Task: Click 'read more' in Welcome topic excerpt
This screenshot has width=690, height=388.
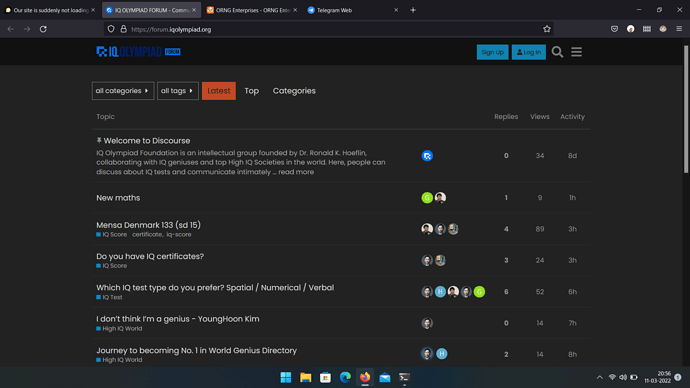Action: click(296, 172)
